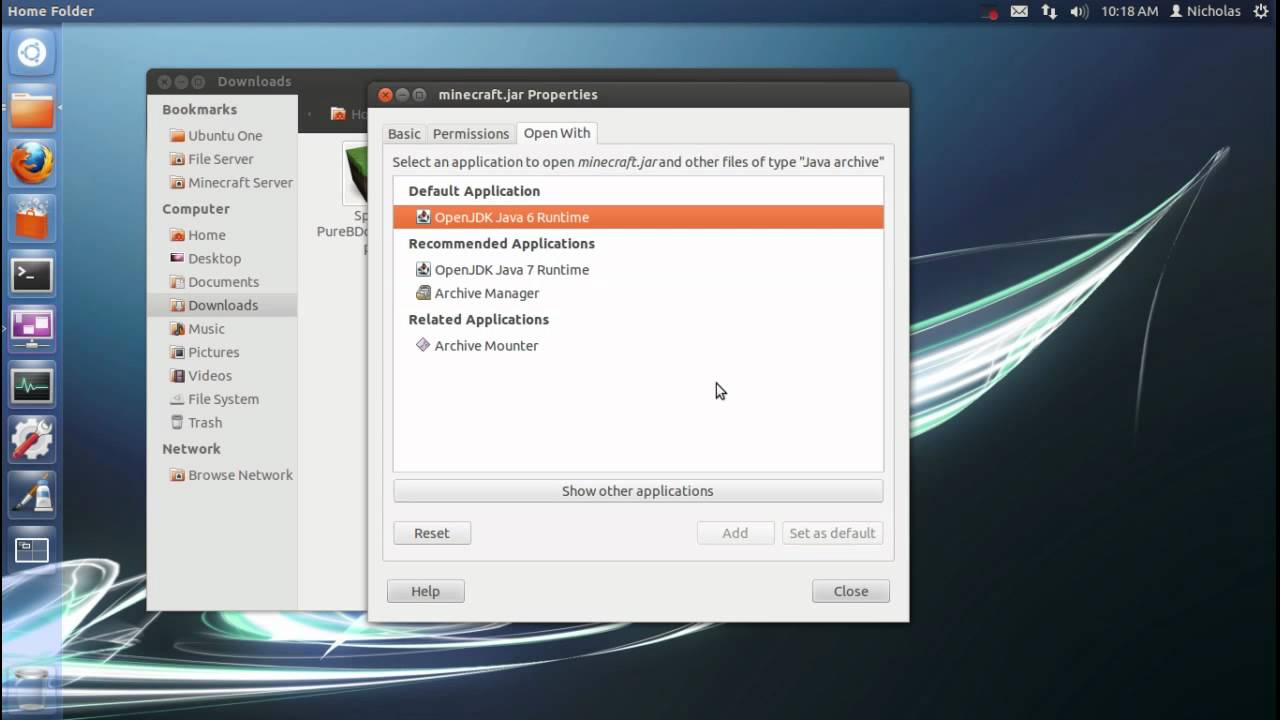Click Ubuntu One folder icon in sidebar
The image size is (1280, 720).
pyautogui.click(x=177, y=135)
